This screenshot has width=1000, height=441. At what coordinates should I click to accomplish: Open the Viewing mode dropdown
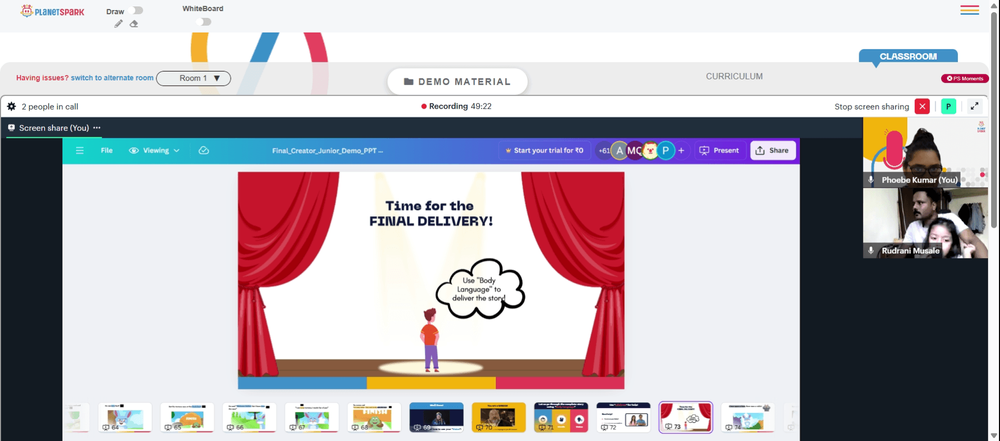[154, 151]
